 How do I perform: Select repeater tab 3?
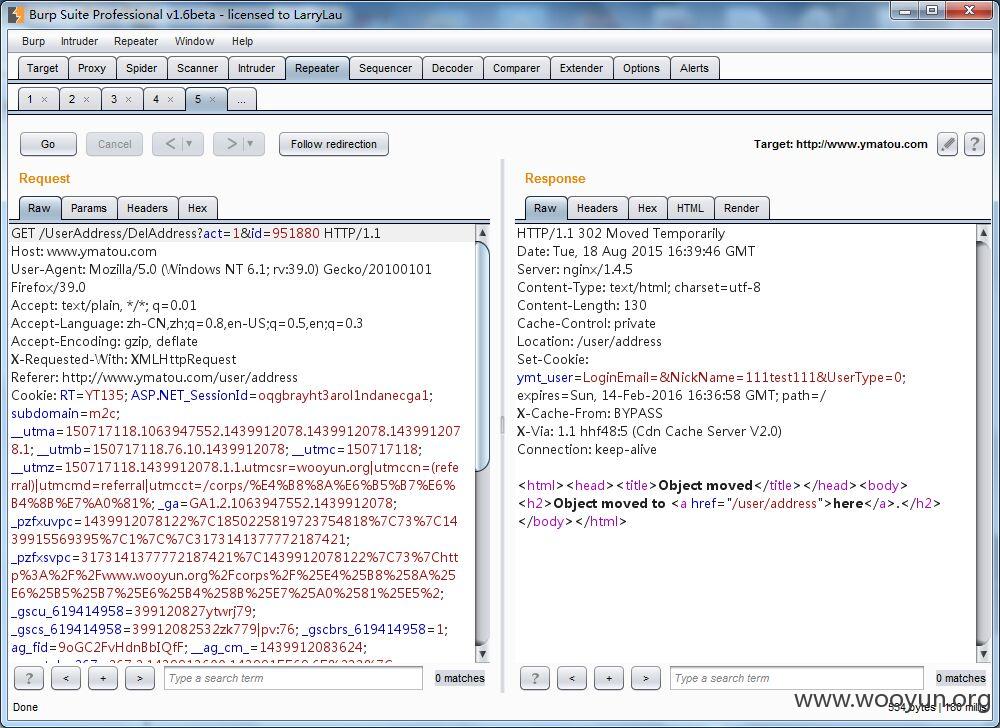point(114,99)
